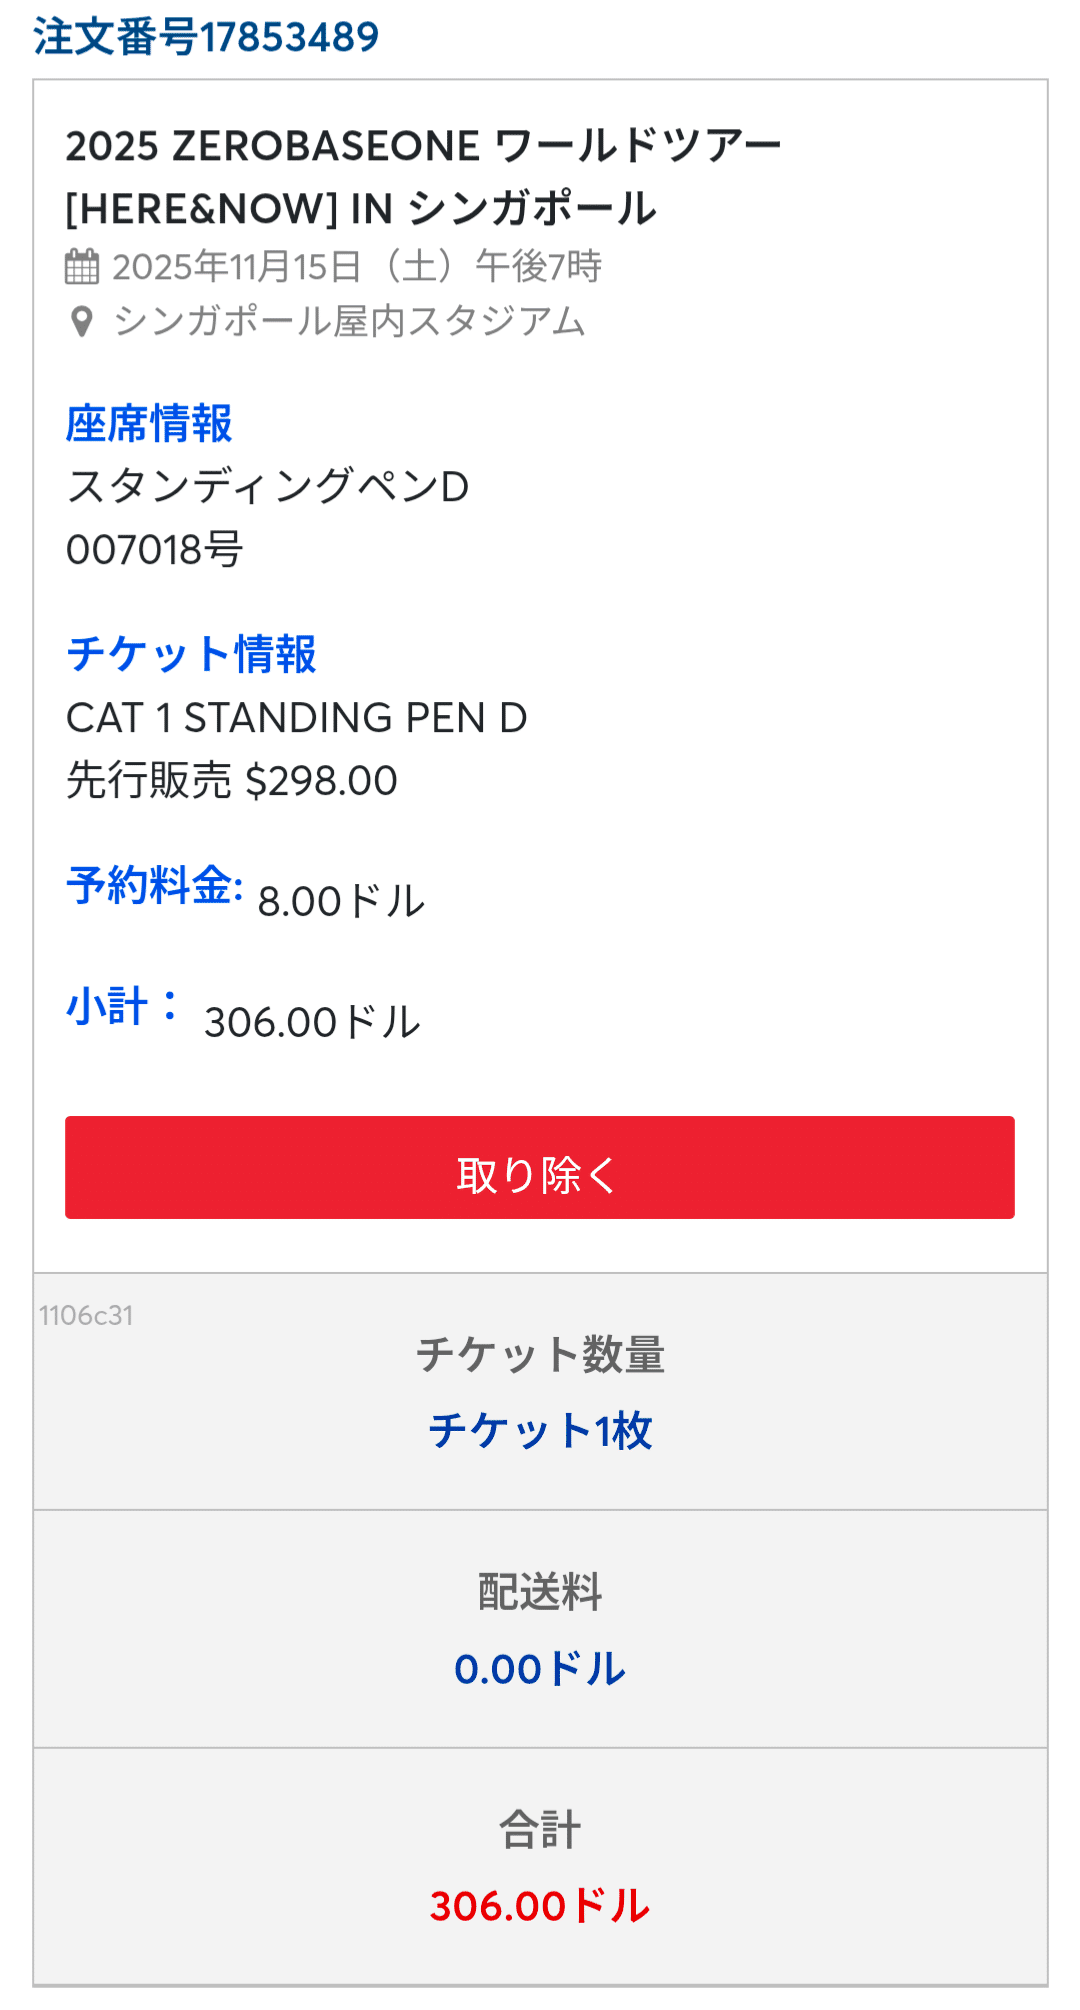Click the 8.00ドル booking fee amount
Viewport: 1080px width, 2010px height.
341,902
